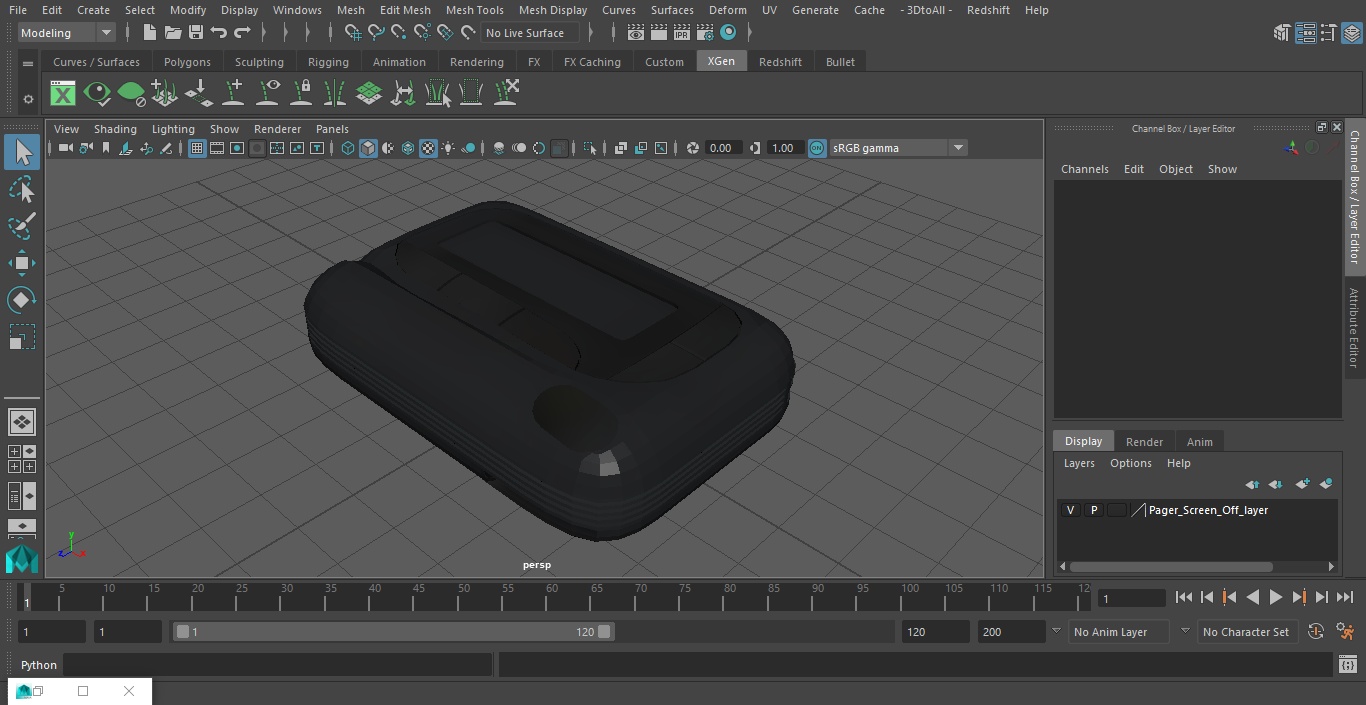Click the XGen lock guides icon
The width and height of the screenshot is (1366, 705).
coord(301,94)
